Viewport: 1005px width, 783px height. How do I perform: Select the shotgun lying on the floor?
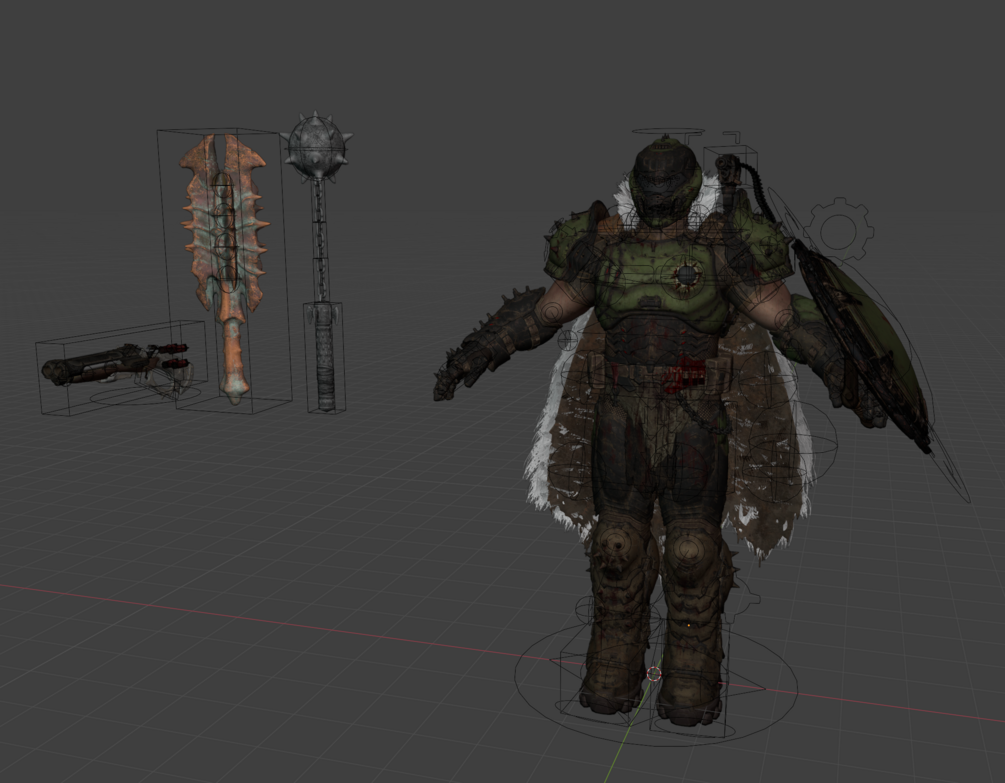(x=115, y=364)
